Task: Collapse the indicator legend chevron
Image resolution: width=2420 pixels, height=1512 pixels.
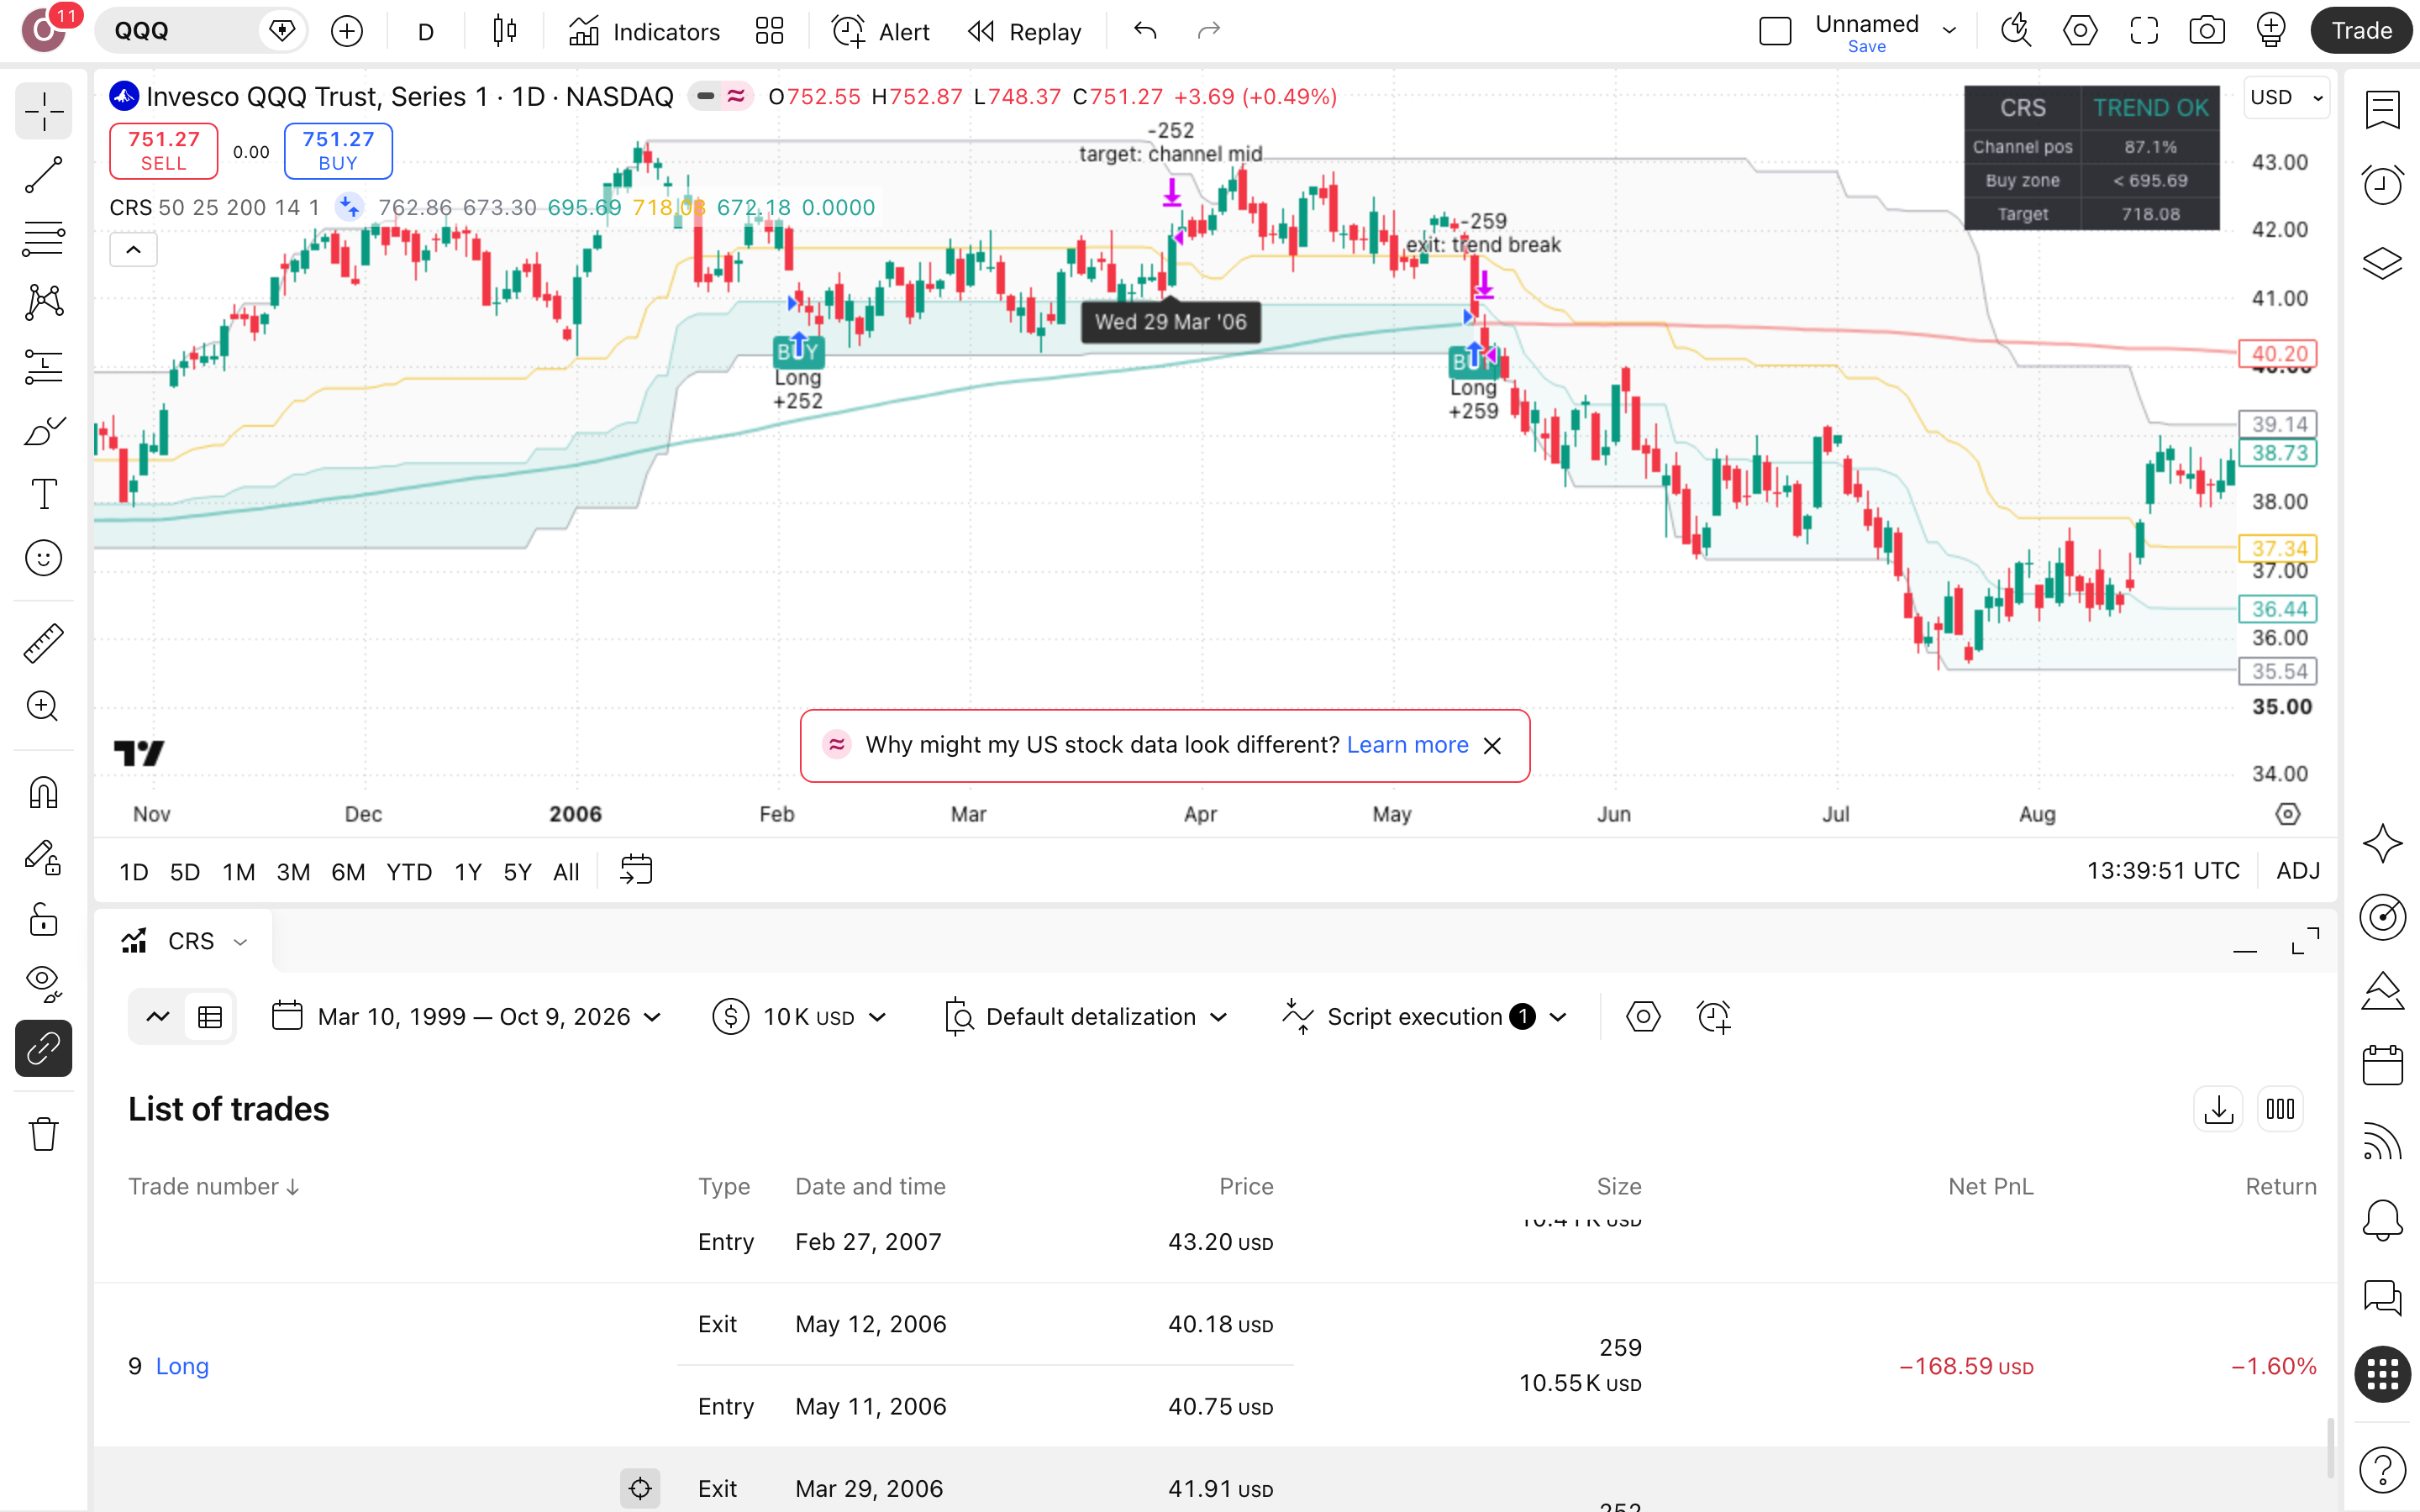Action: coord(133,250)
